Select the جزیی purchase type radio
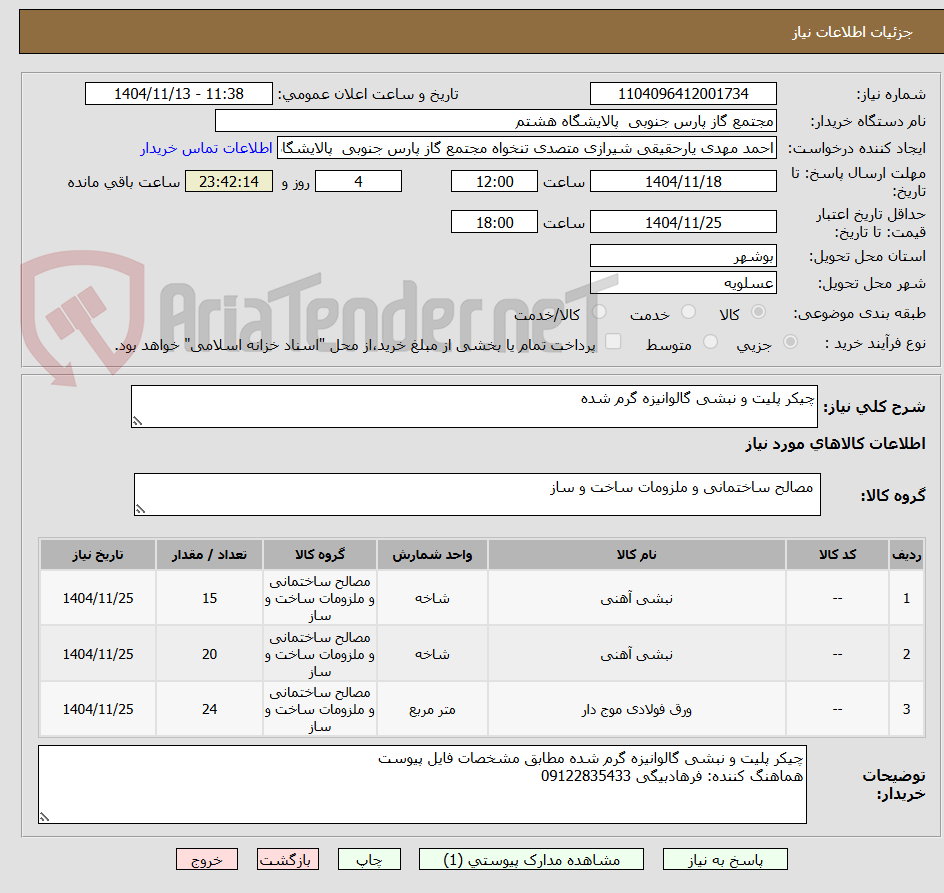Viewport: 944px width, 893px height. (x=790, y=342)
